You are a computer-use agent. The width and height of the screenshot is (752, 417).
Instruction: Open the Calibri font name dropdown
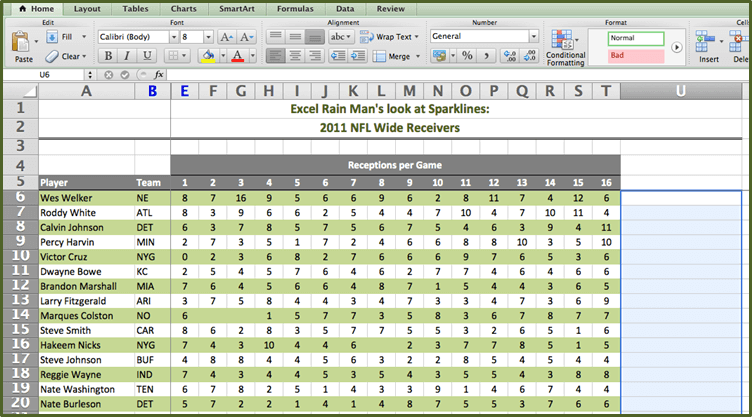(171, 37)
